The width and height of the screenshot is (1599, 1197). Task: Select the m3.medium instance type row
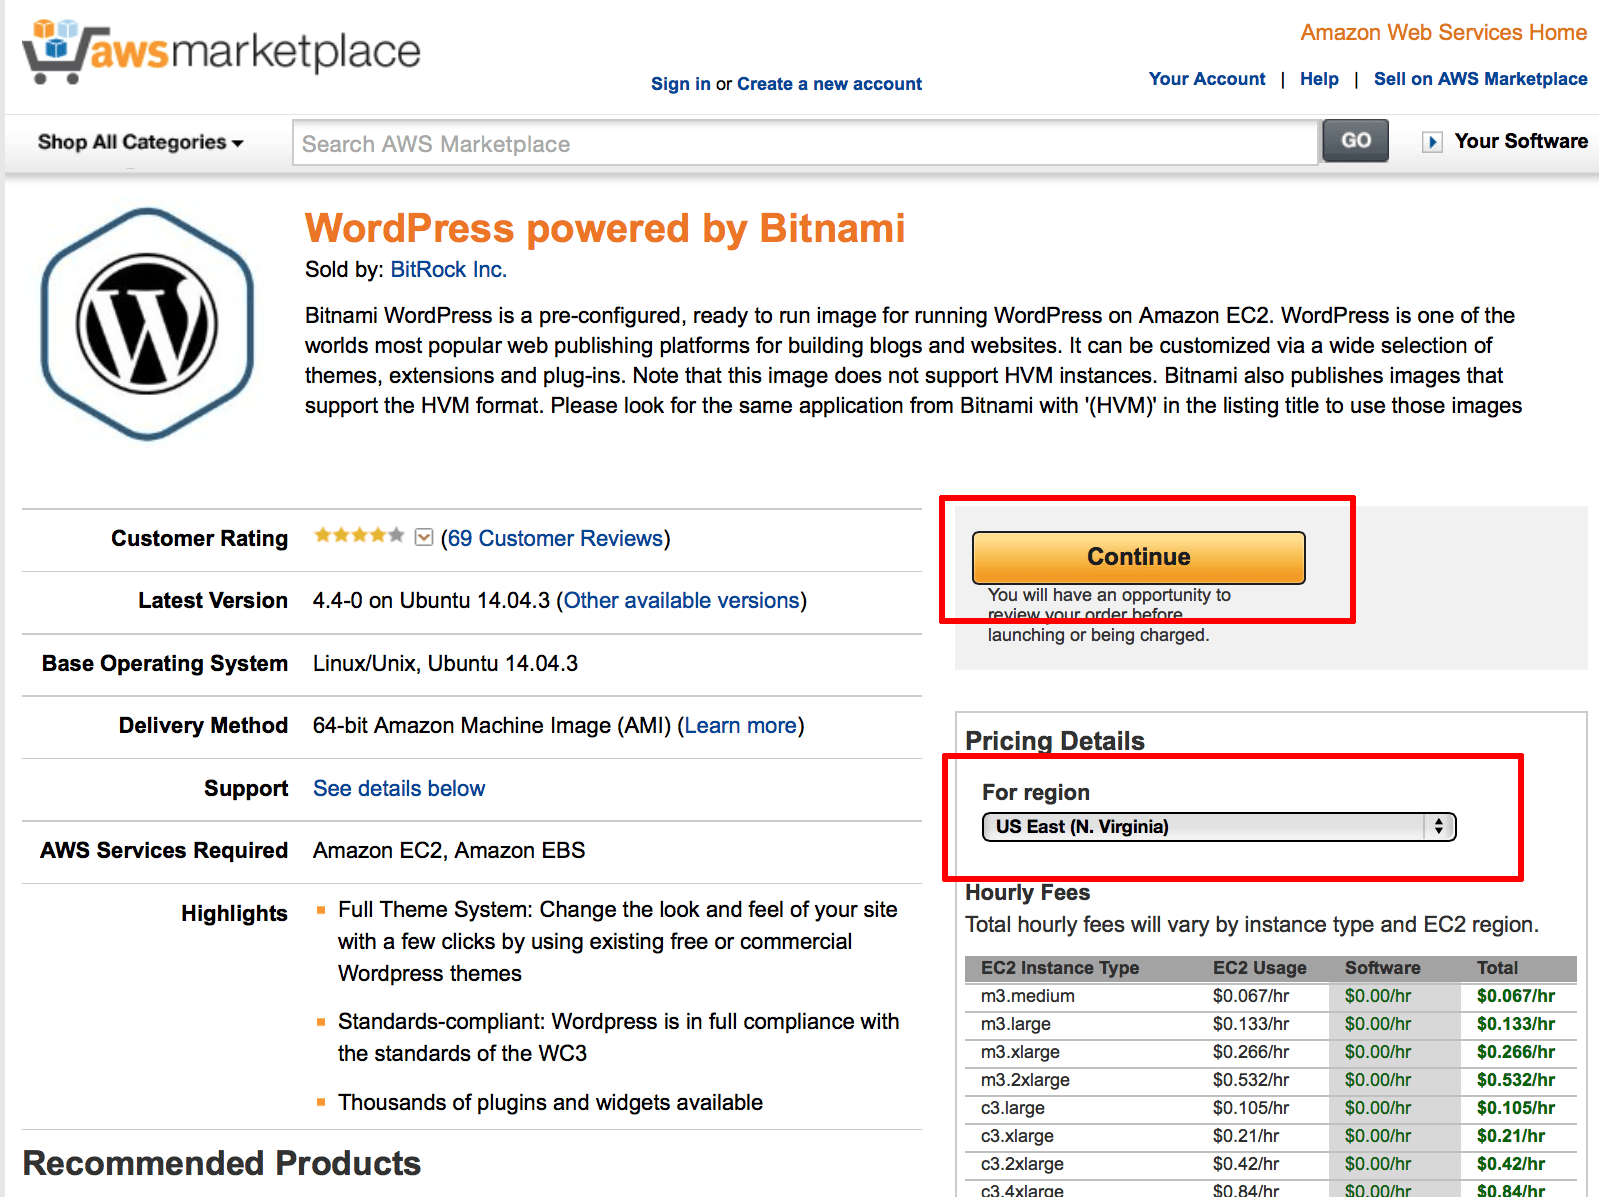tap(1271, 996)
